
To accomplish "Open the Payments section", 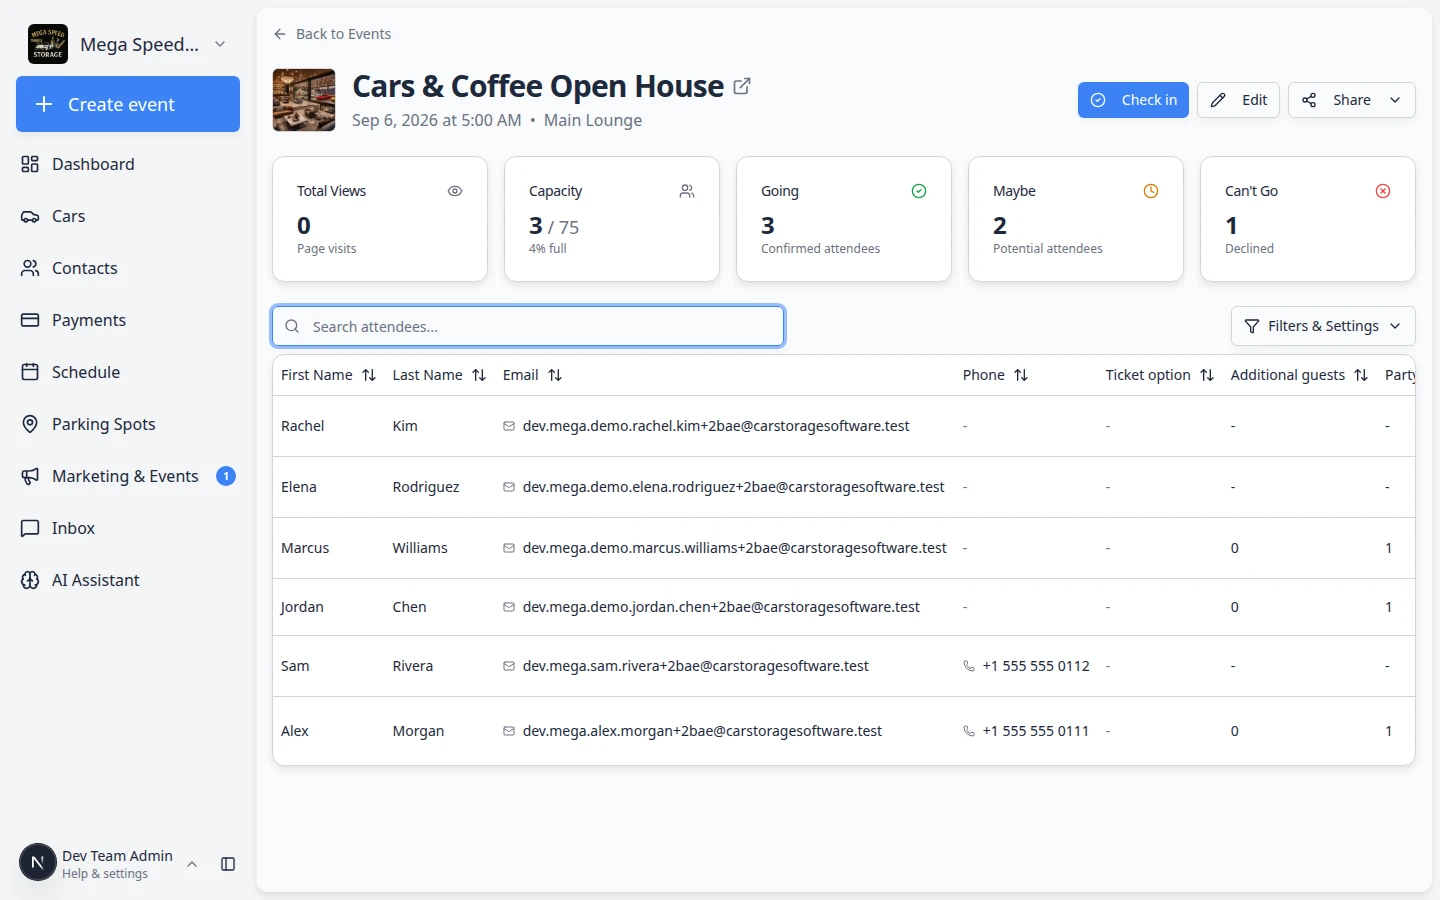I will [x=128, y=320].
